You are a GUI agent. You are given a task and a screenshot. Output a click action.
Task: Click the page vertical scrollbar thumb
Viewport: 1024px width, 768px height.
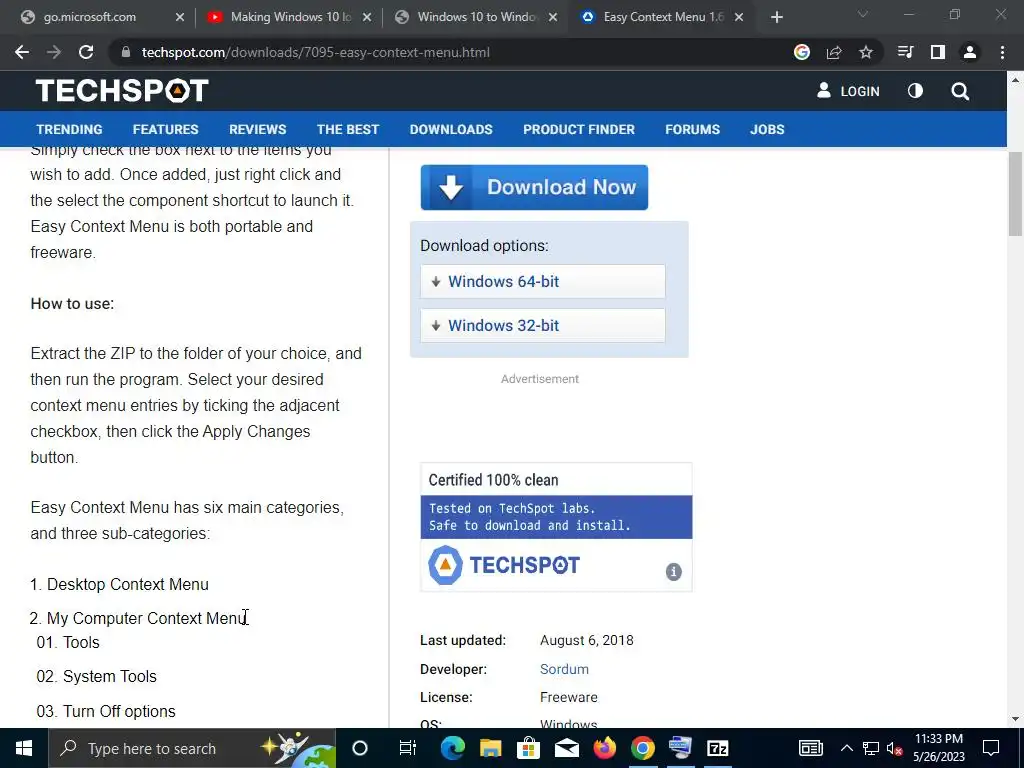pos(1015,194)
